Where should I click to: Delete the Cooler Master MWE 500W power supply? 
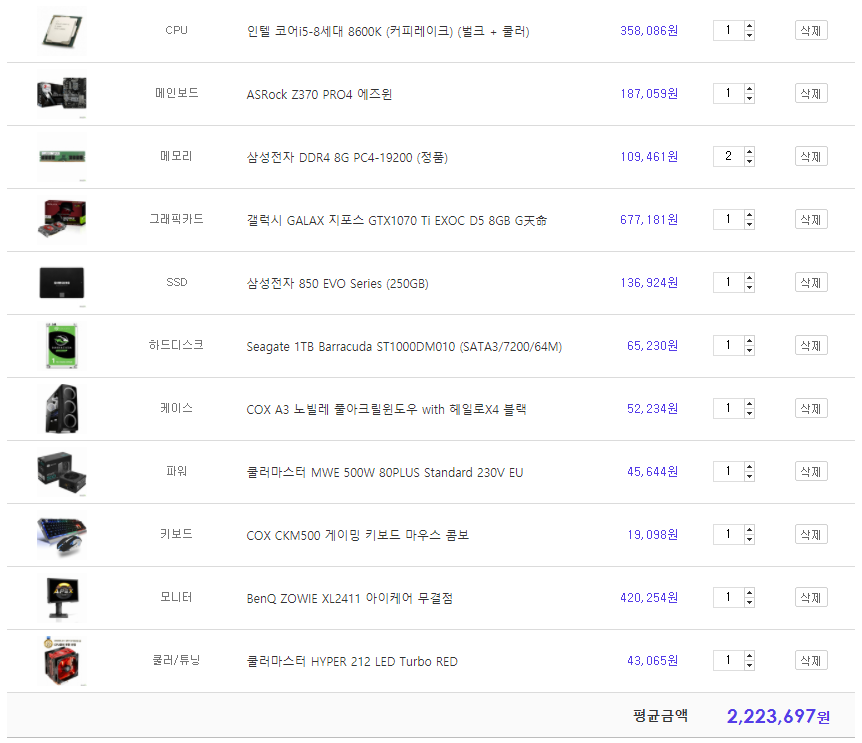coord(811,472)
